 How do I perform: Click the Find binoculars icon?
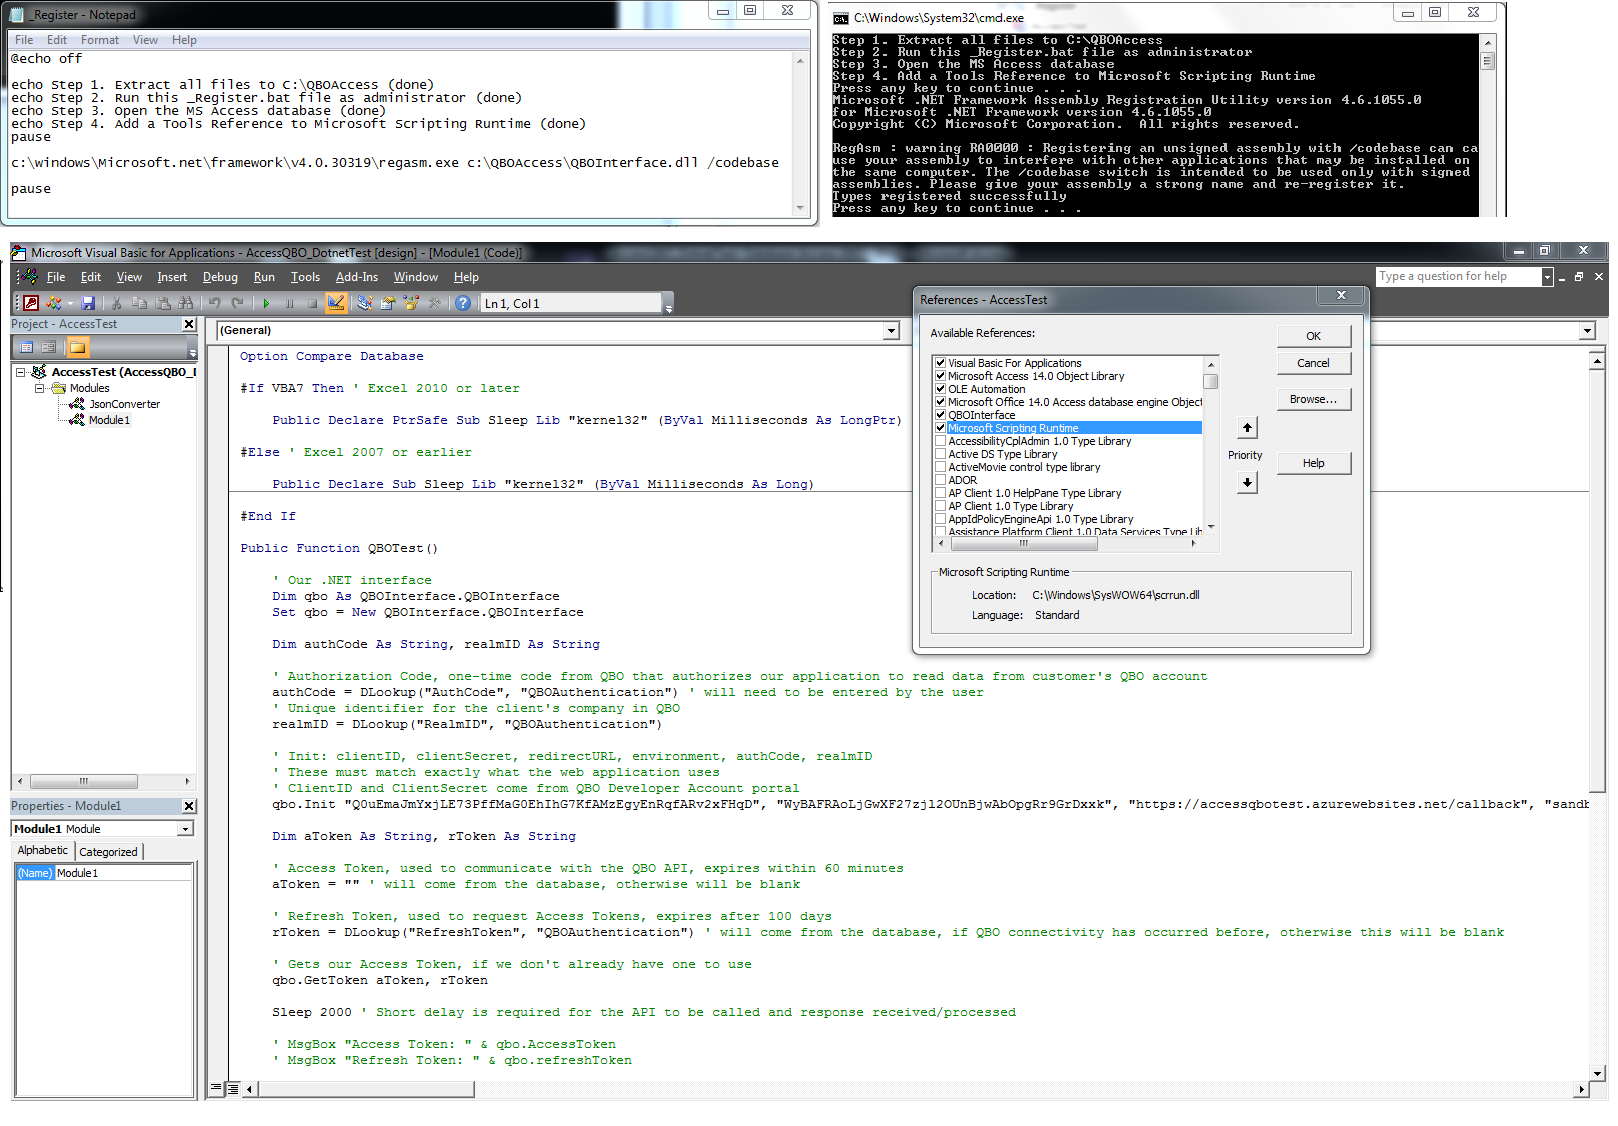pyautogui.click(x=186, y=303)
